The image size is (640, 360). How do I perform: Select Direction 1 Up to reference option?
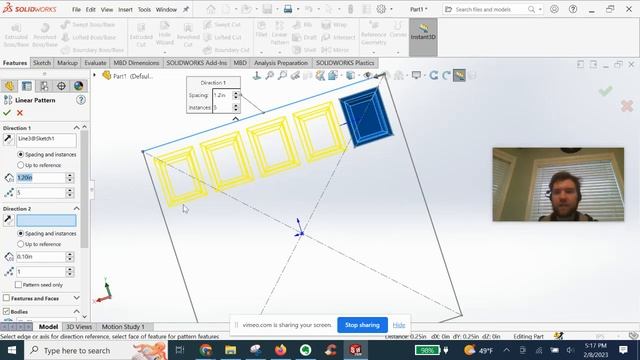(x=20, y=165)
